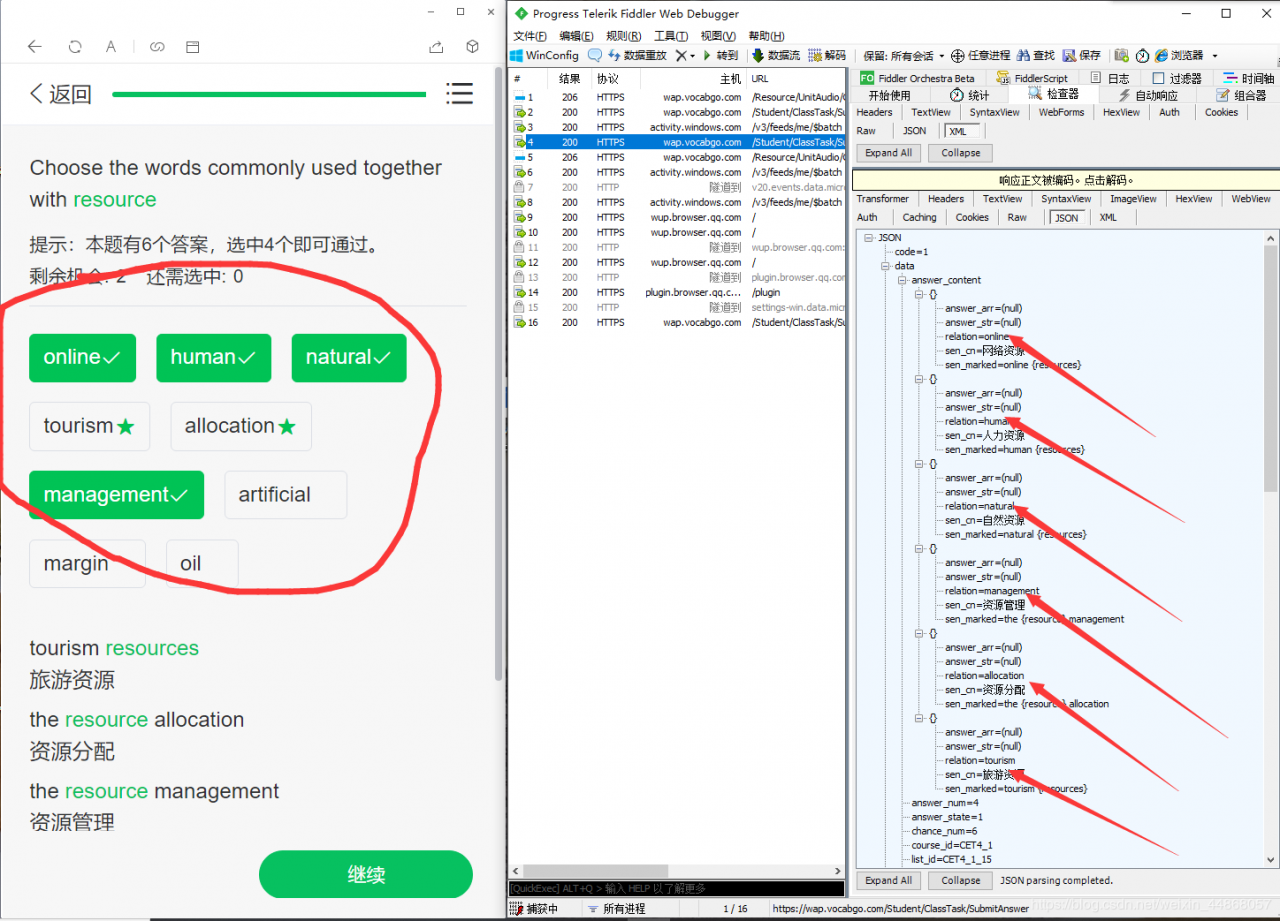The height and width of the screenshot is (921, 1280).
Task: Click the 'relation=allocation' tree row
Action: [984, 676]
